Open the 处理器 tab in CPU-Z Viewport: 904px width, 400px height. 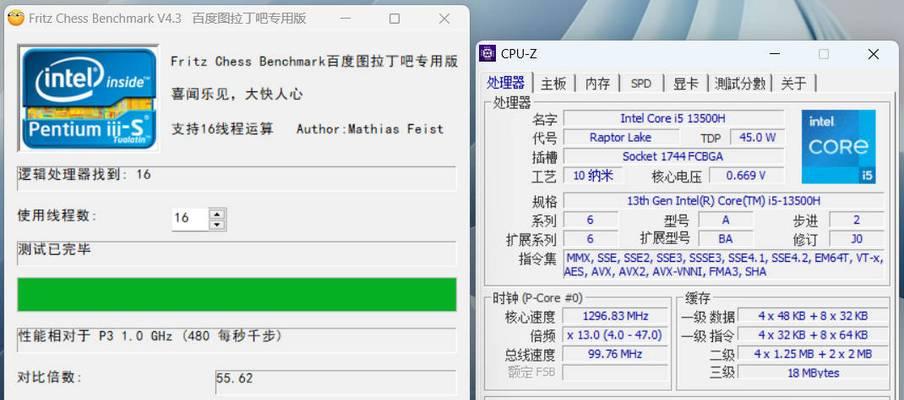[x=506, y=83]
